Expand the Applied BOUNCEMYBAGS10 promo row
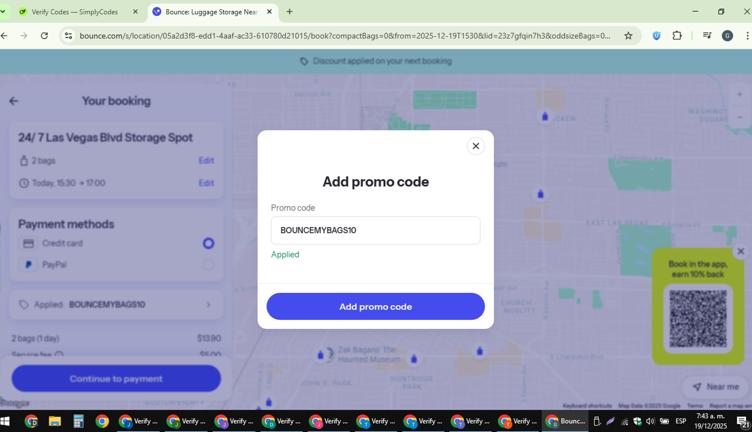 116,304
